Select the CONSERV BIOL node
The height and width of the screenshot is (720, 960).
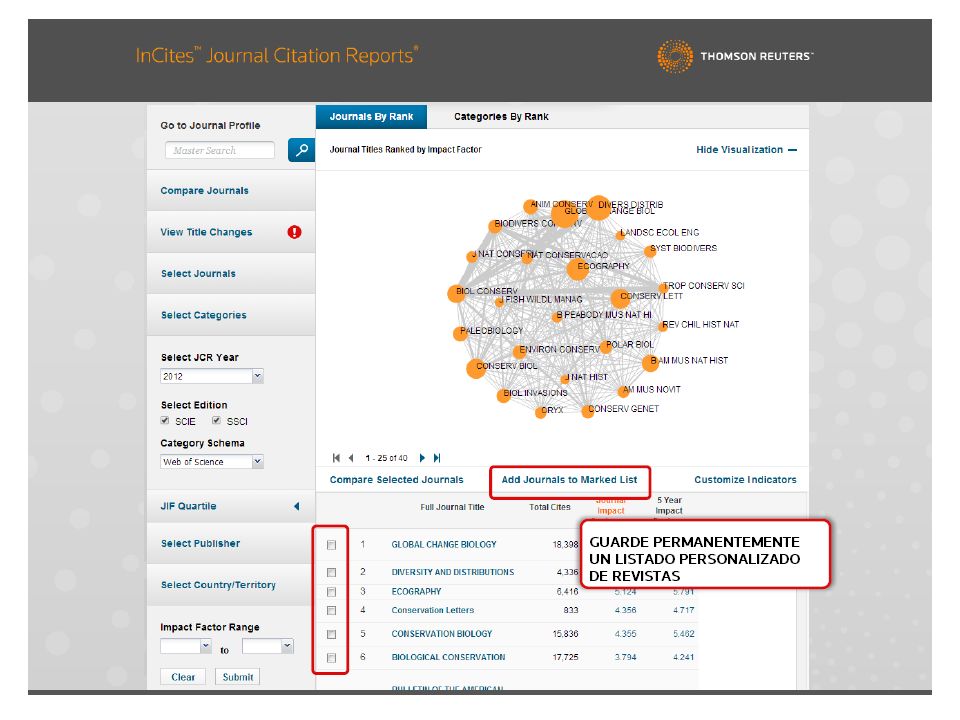pos(476,369)
